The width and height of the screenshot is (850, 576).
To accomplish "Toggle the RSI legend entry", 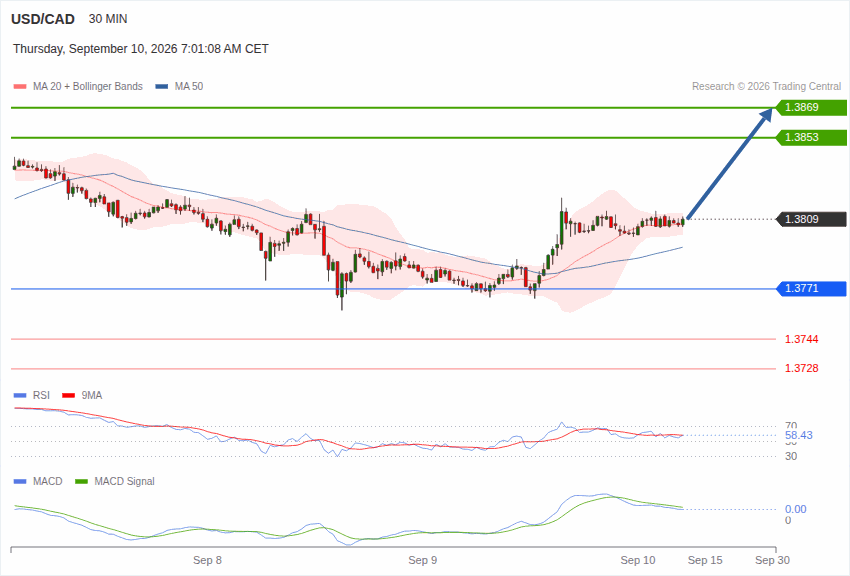I will (31, 396).
